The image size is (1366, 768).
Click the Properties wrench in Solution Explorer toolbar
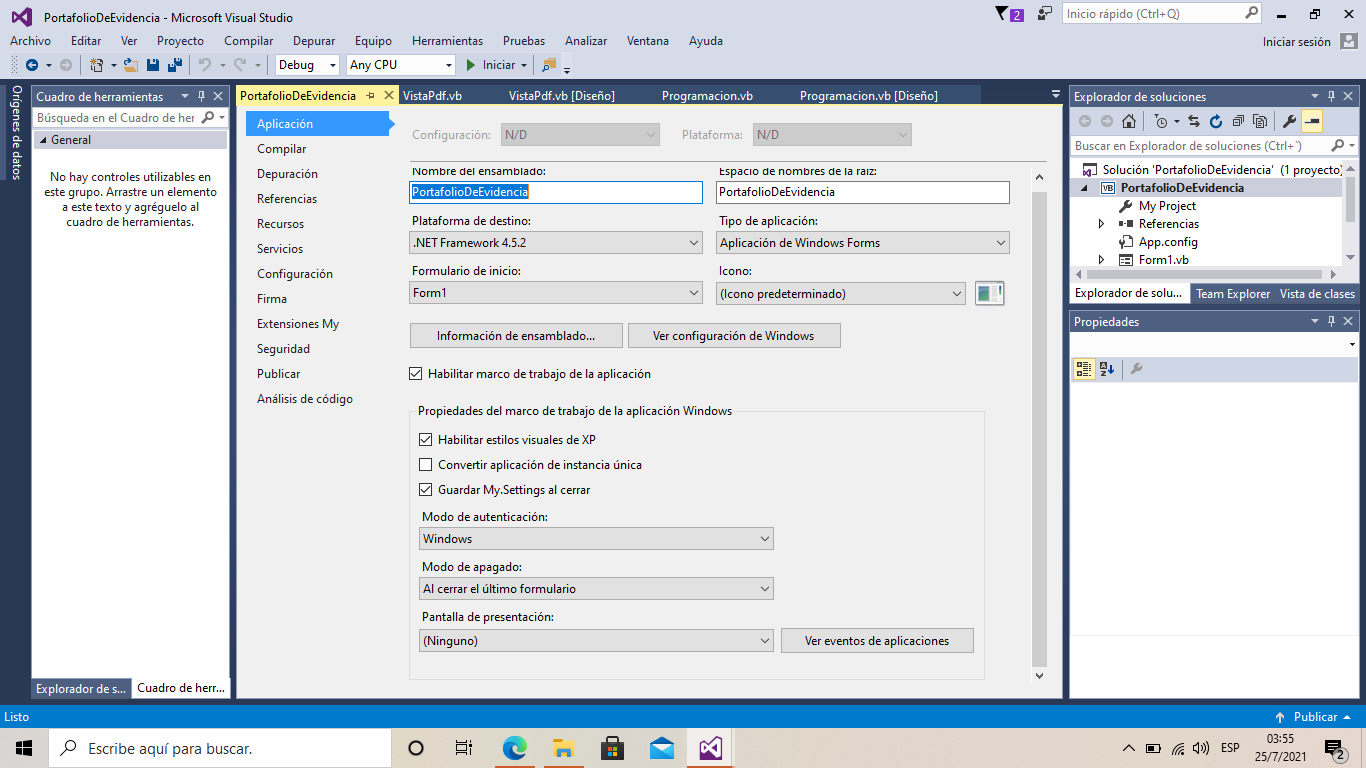pos(1289,121)
